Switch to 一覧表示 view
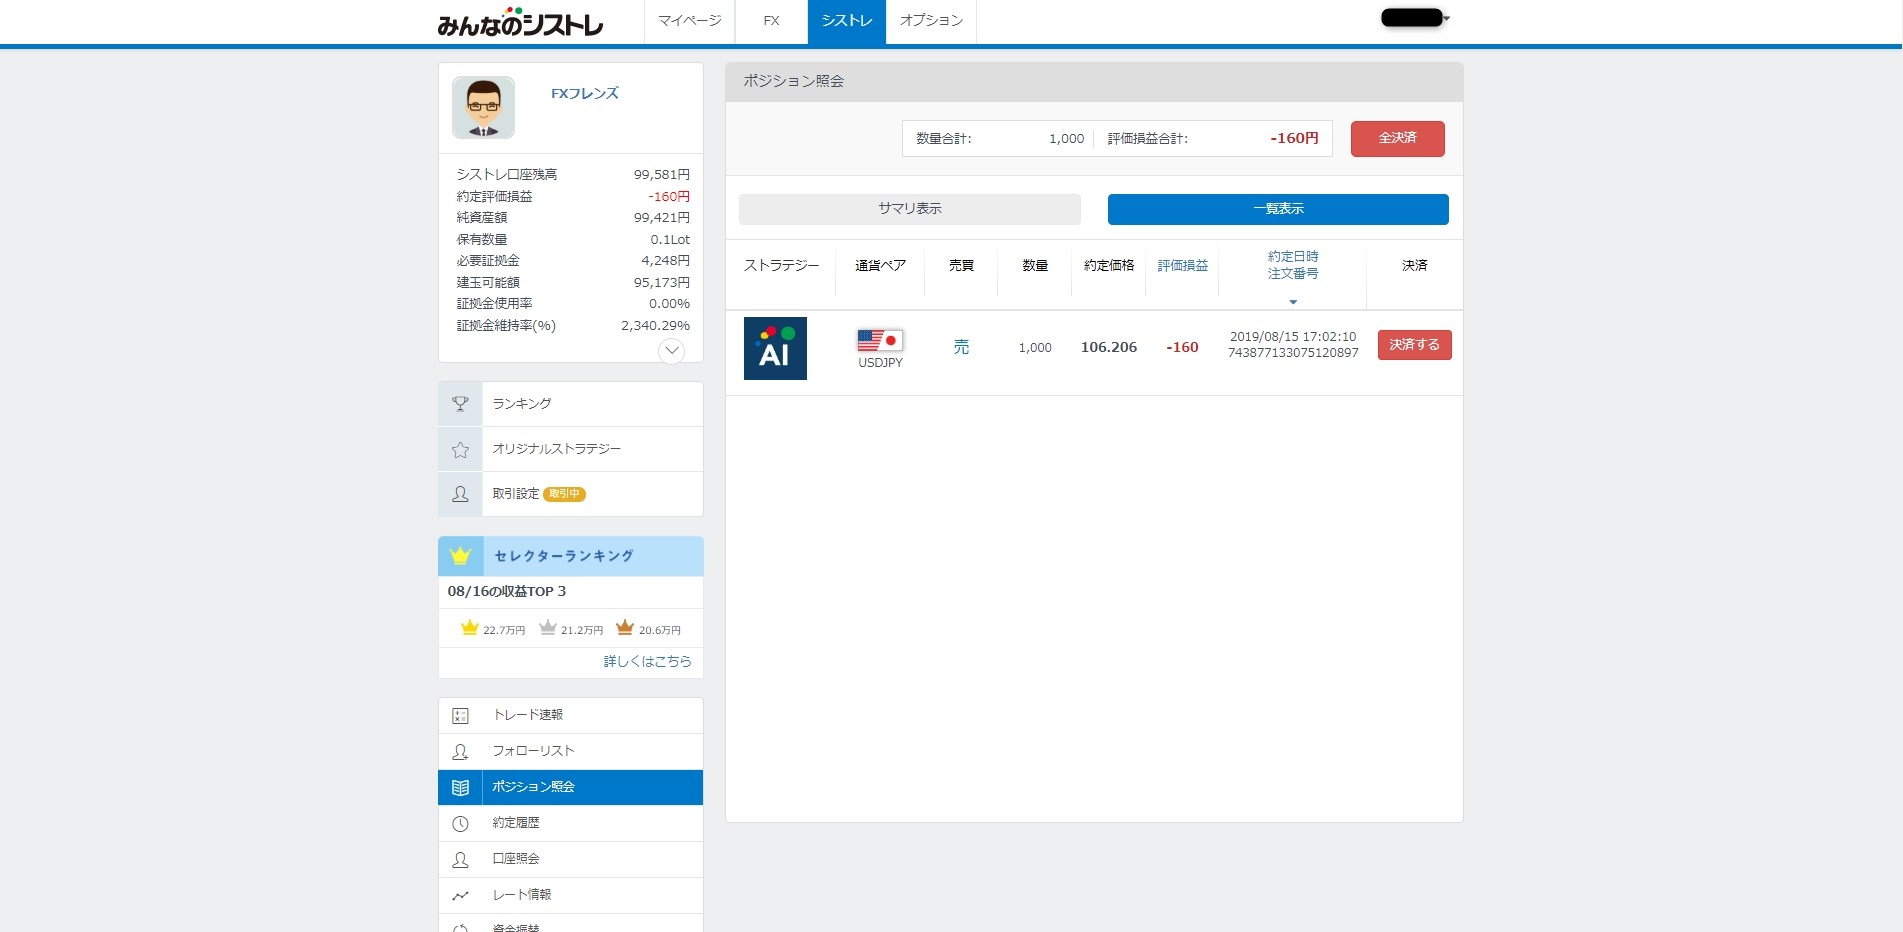This screenshot has width=1903, height=932. 1277,209
